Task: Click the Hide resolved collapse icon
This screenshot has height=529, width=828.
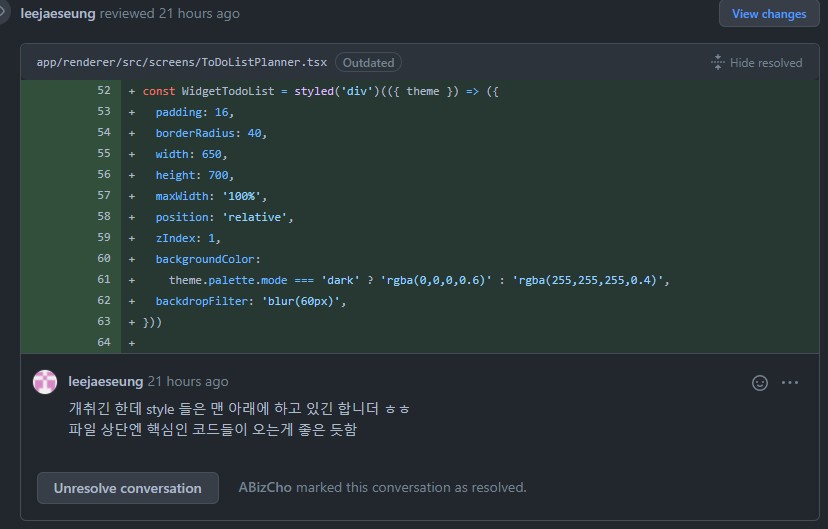Action: [x=718, y=62]
